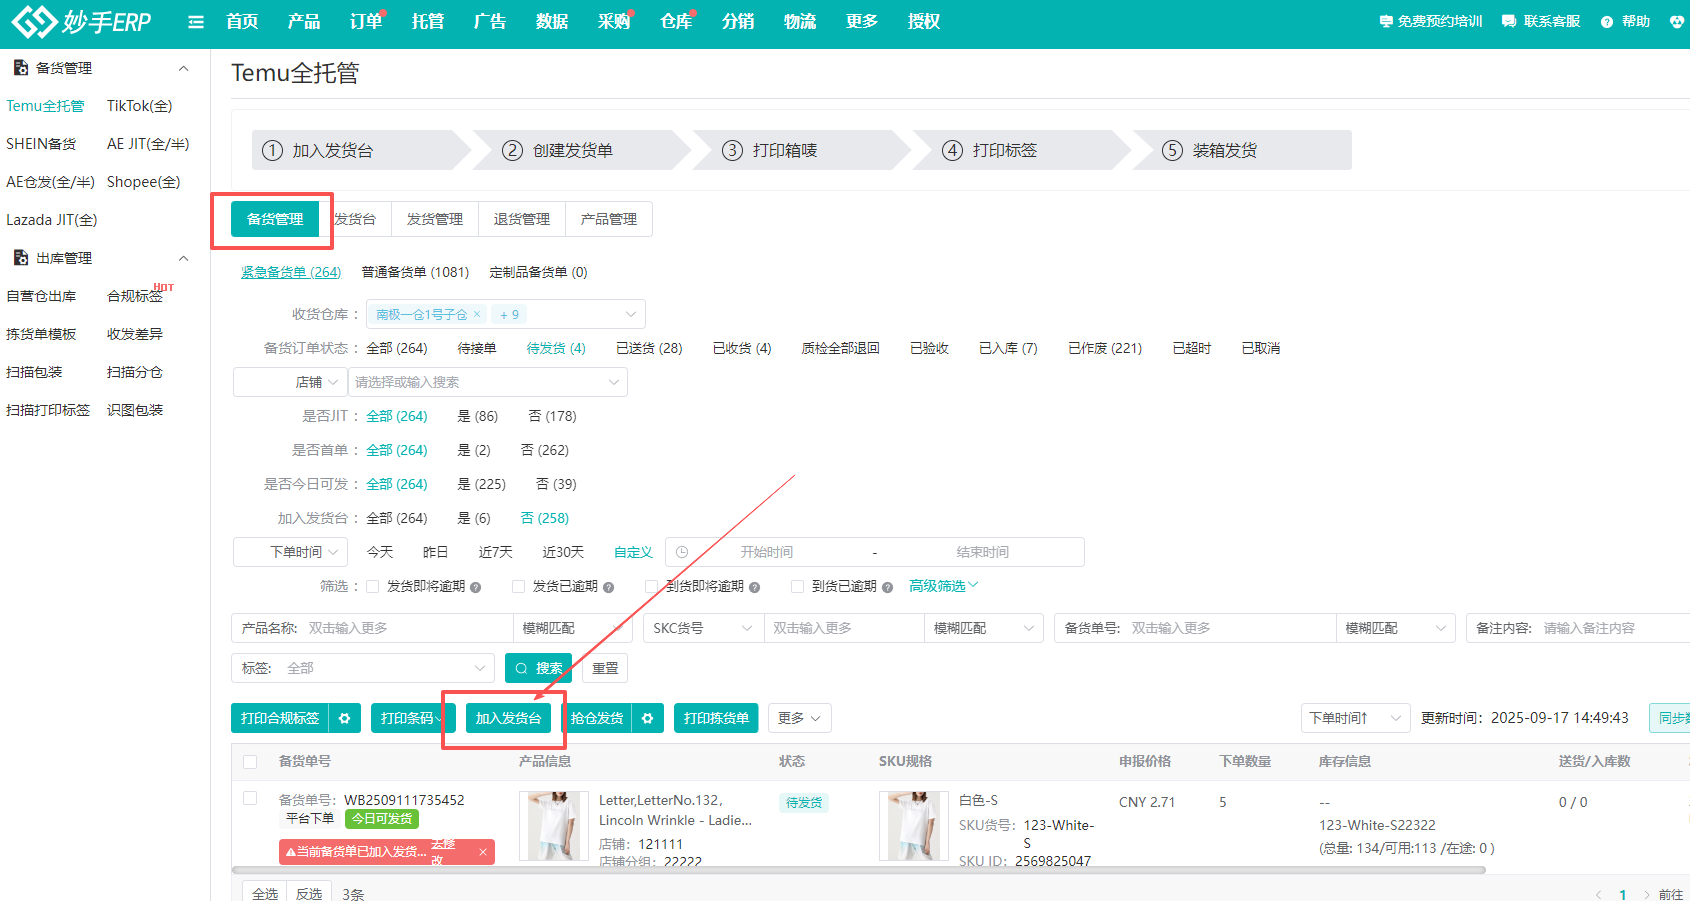This screenshot has width=1690, height=901.
Task: Click the 联系客服 chat icon
Action: pos(1508,22)
